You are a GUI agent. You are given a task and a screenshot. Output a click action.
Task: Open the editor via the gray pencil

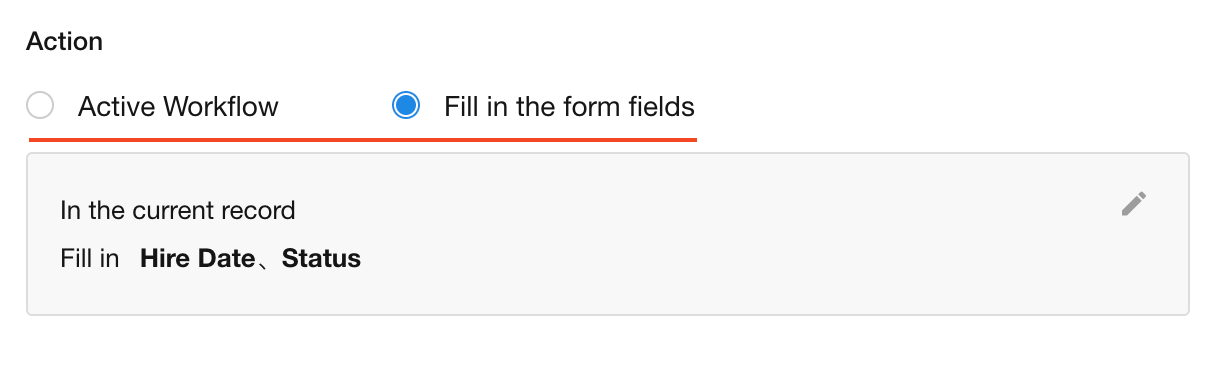[1133, 204]
